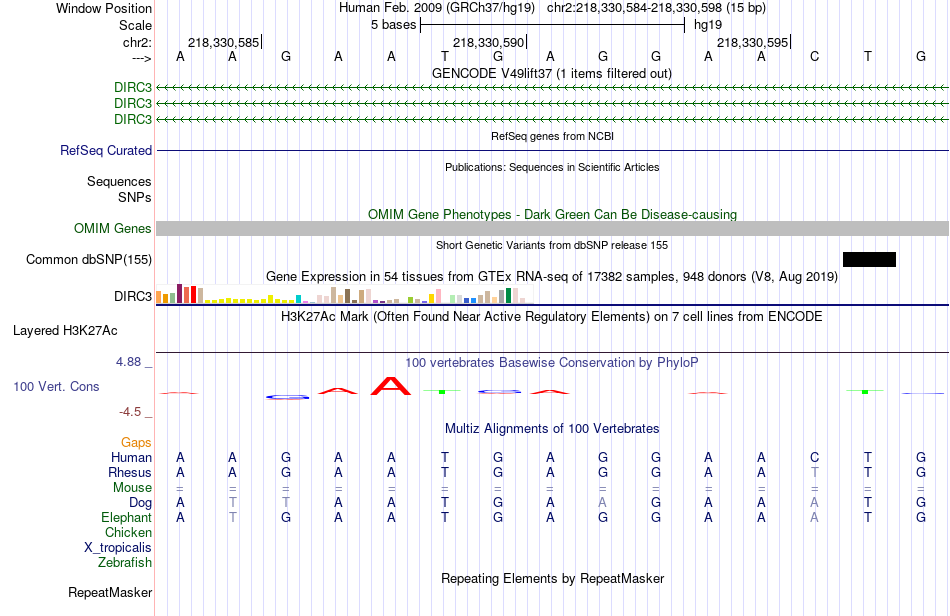Click the Window Position track label
The image size is (950, 616).
tap(104, 8)
